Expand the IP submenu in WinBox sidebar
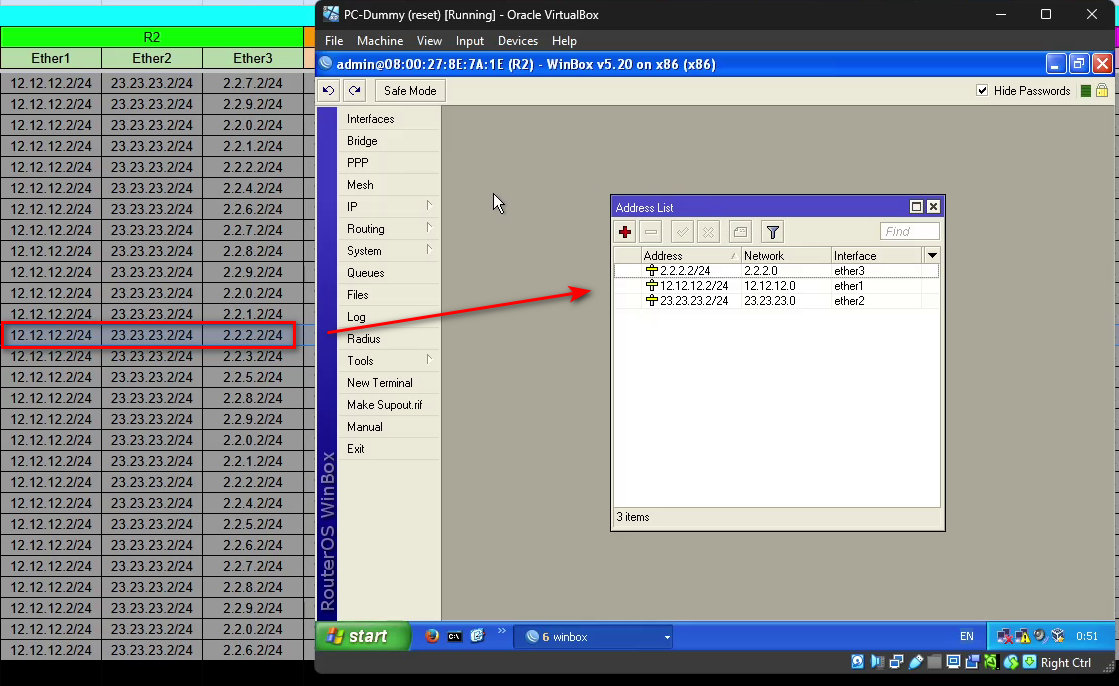The height and width of the screenshot is (686, 1119). [429, 206]
